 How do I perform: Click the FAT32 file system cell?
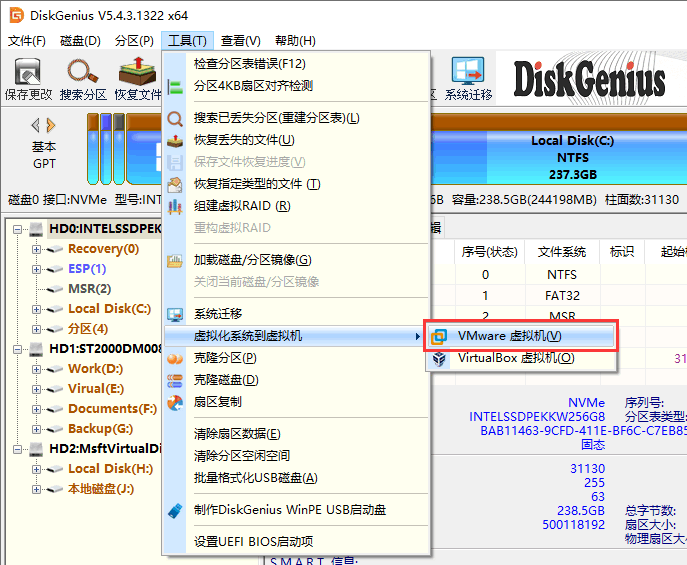coord(562,296)
